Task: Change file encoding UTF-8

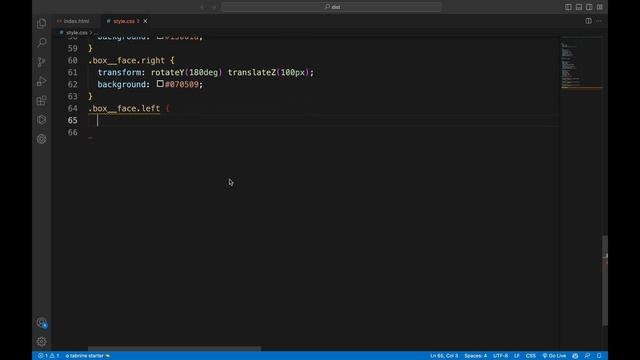Action: pos(500,356)
